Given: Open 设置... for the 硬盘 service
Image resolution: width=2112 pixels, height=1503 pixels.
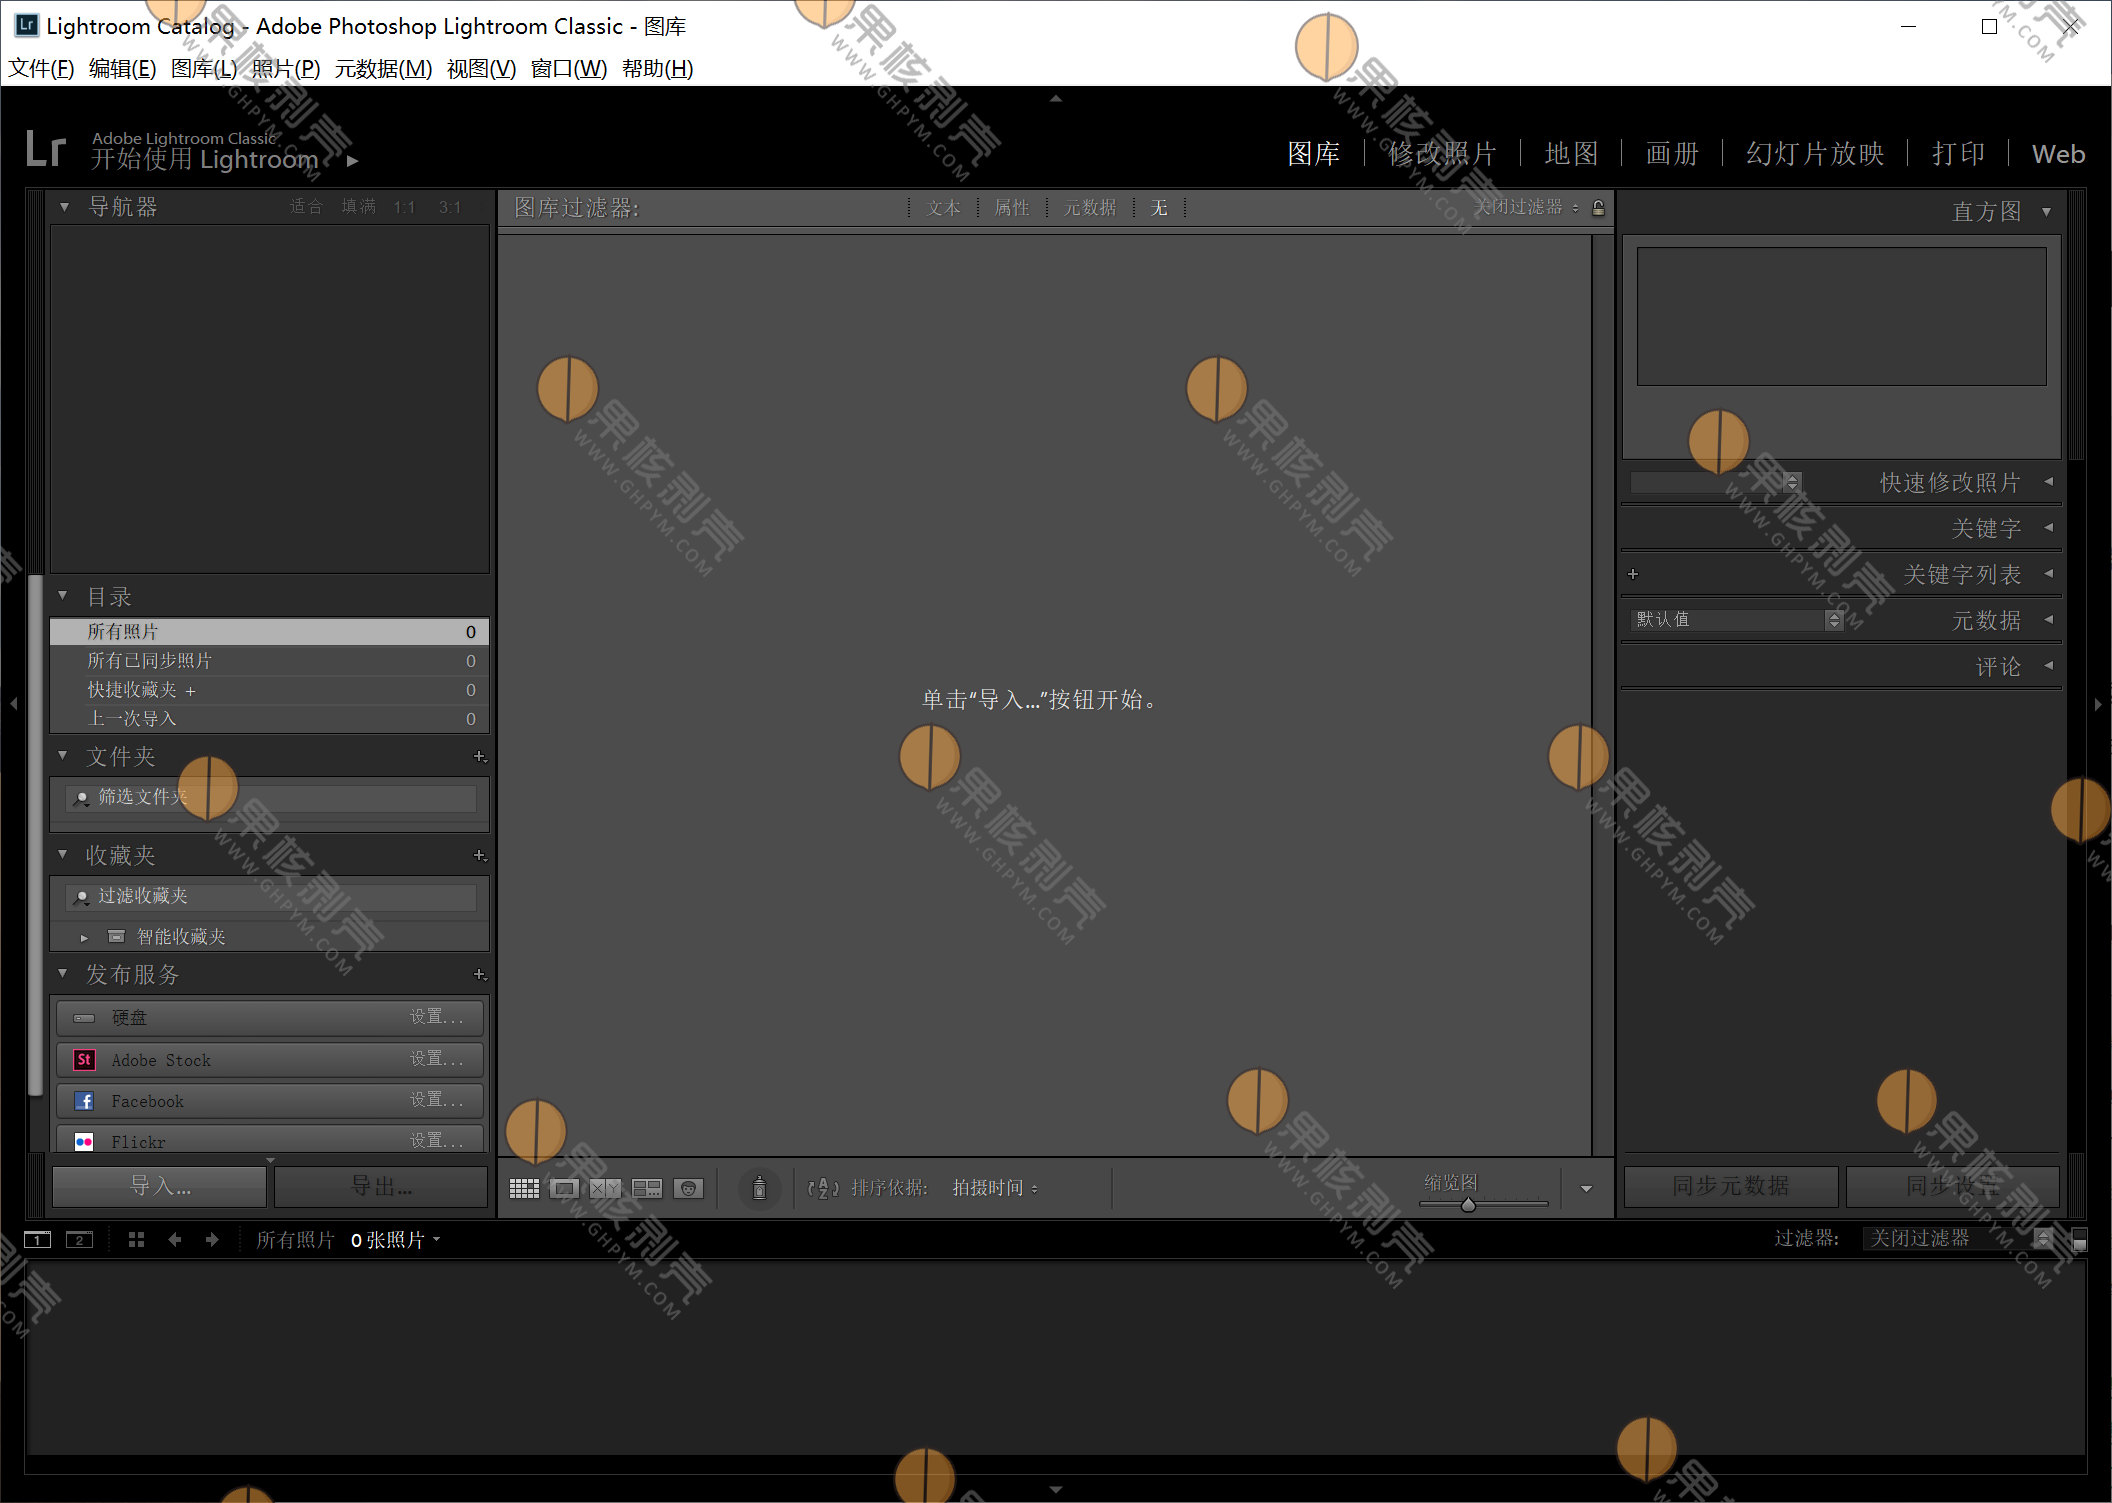Looking at the screenshot, I should [x=437, y=1017].
